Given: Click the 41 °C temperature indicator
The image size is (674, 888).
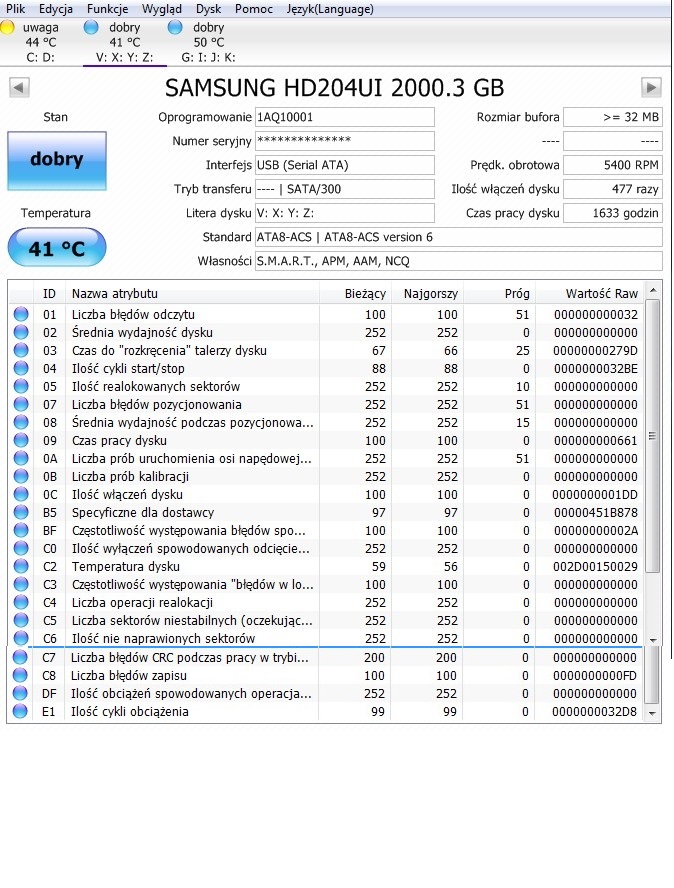Looking at the screenshot, I should click(57, 247).
